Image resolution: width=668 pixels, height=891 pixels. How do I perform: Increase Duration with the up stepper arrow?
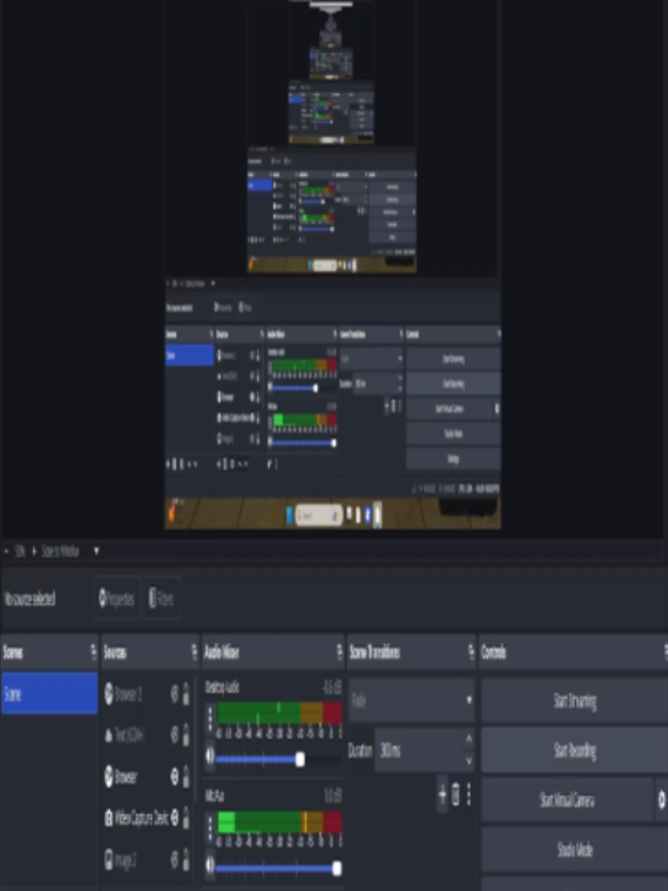469,739
